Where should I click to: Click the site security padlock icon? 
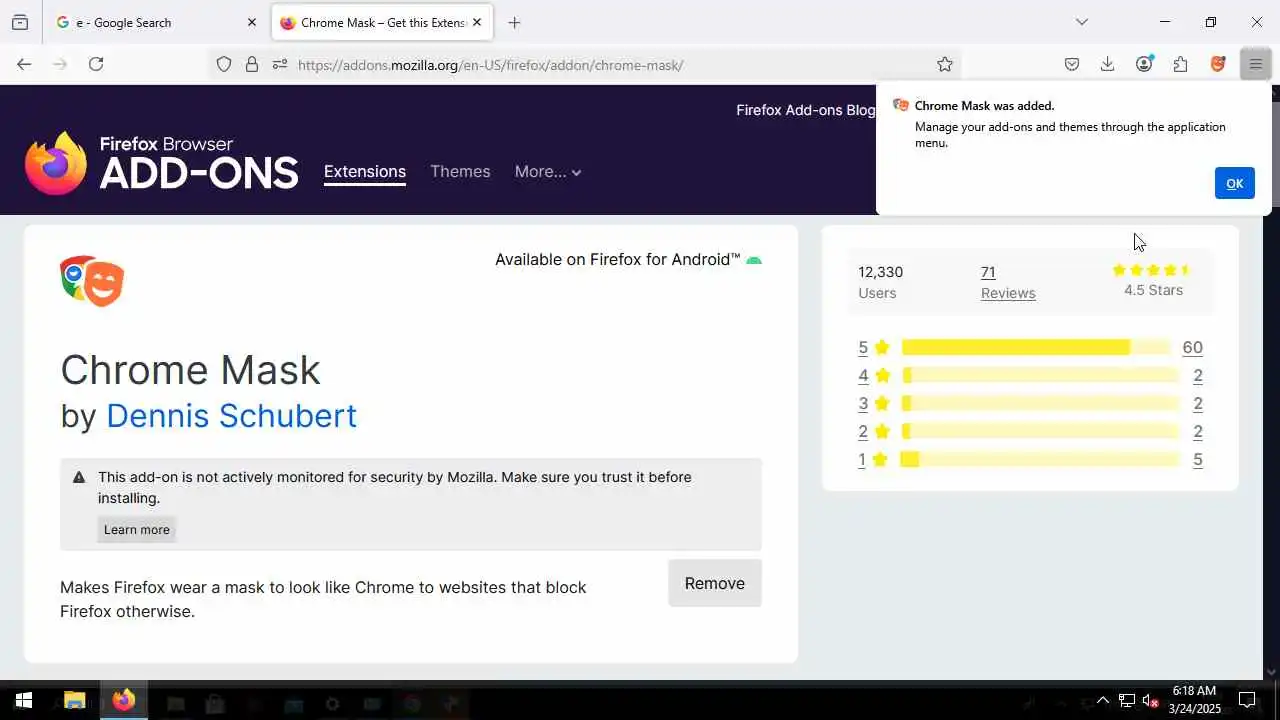pos(252,64)
